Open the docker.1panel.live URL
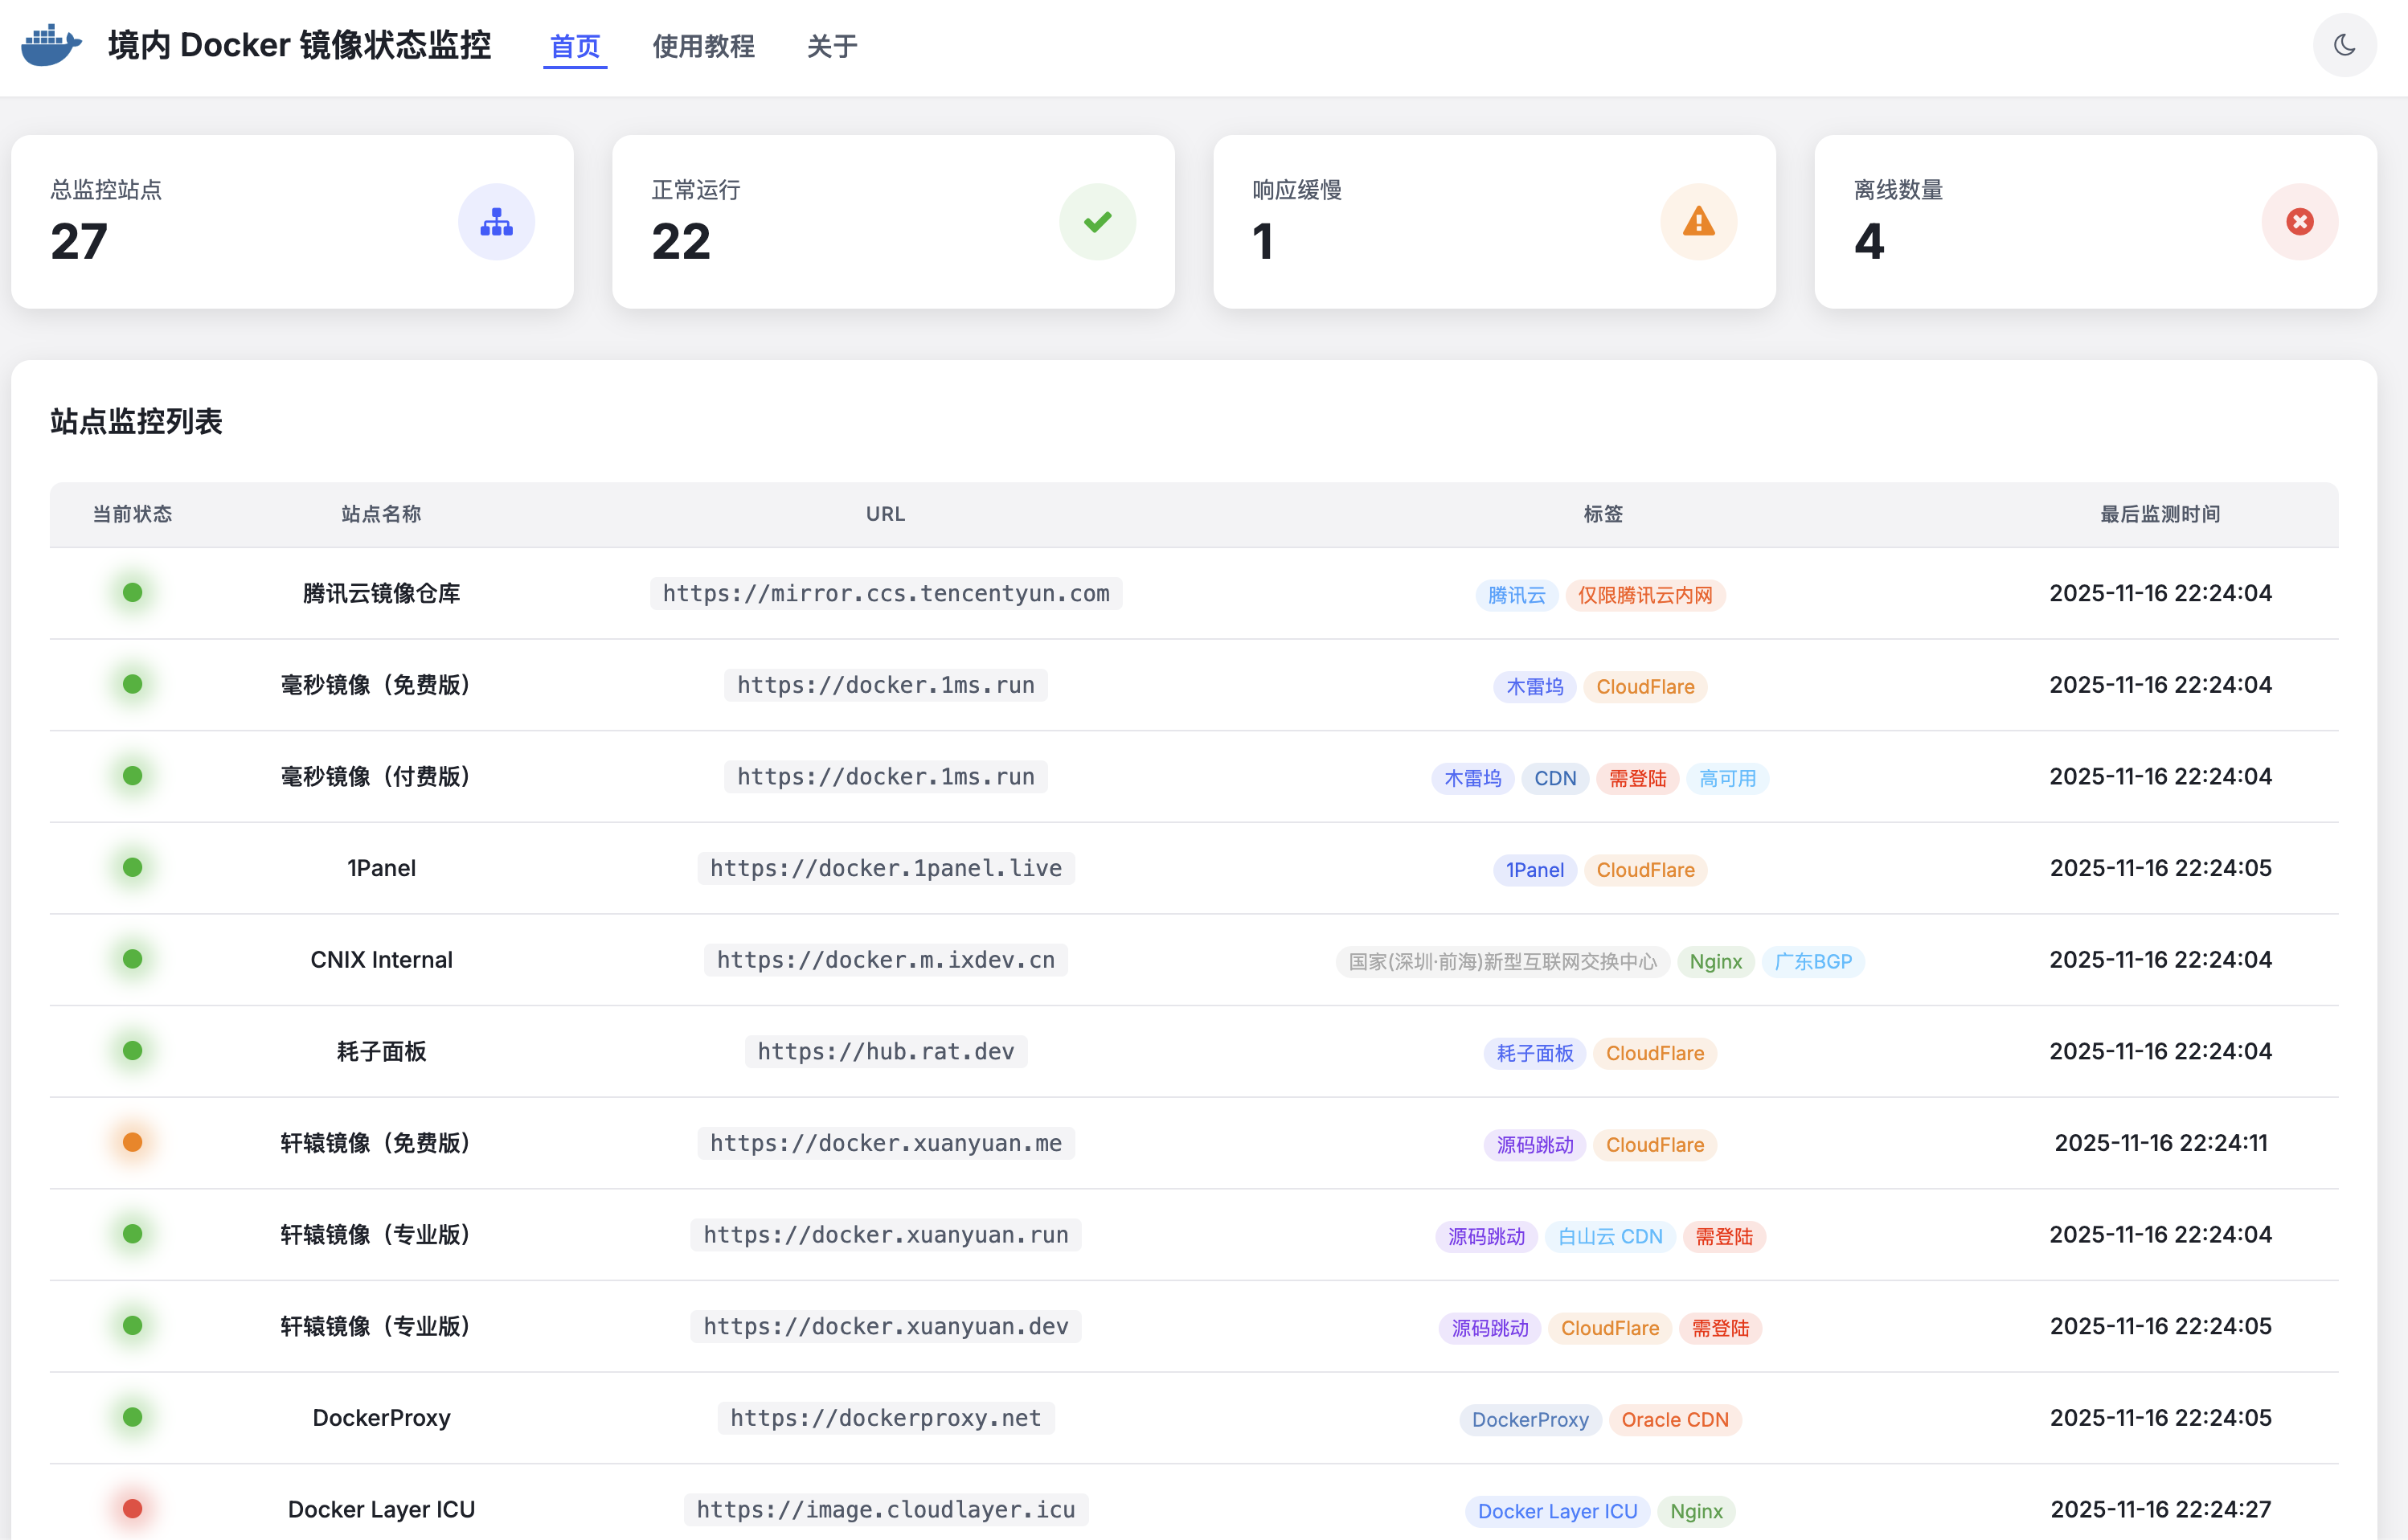This screenshot has width=2408, height=1540. tap(885, 868)
